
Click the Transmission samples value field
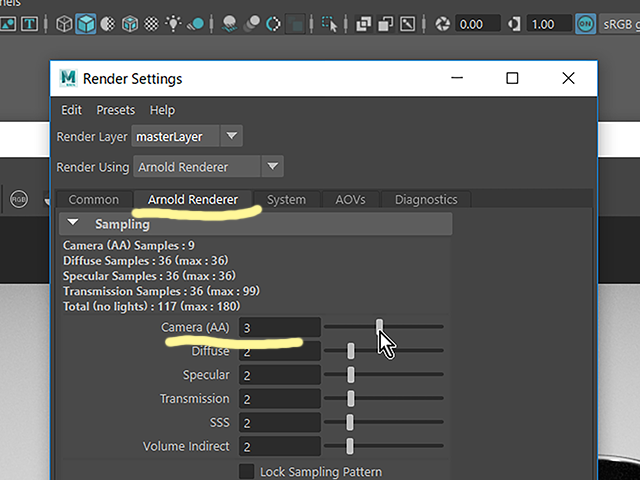(280, 399)
